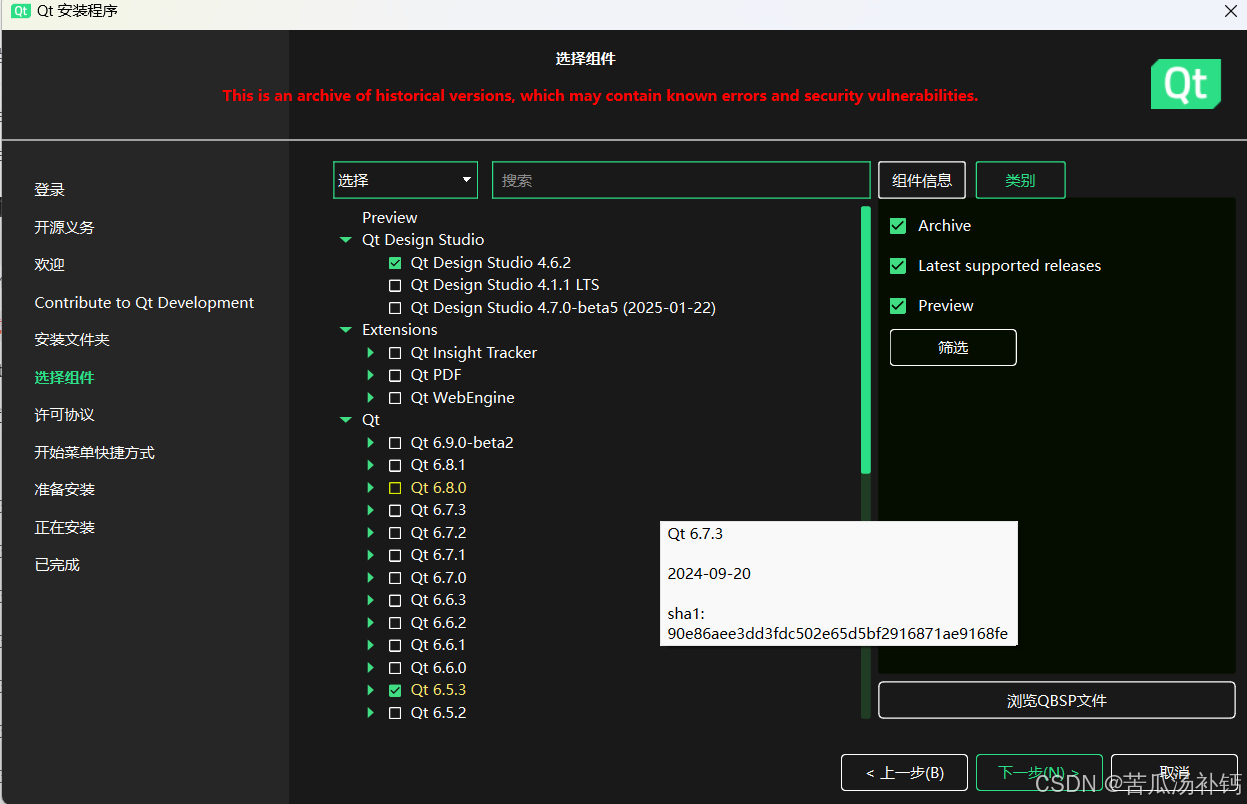Screen dimensions: 1247x804
Task: Check the Qt 6.6.3 checkbox
Action: coord(395,601)
